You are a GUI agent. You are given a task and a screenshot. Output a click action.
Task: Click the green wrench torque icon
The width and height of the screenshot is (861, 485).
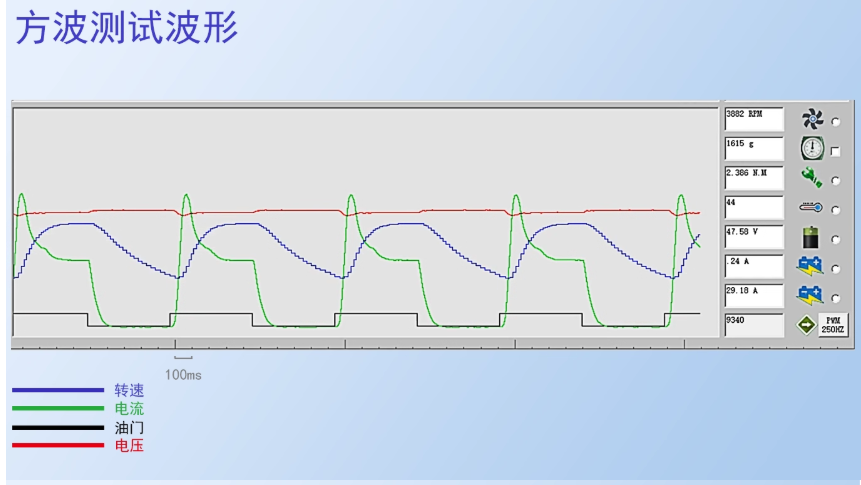pyautogui.click(x=811, y=179)
